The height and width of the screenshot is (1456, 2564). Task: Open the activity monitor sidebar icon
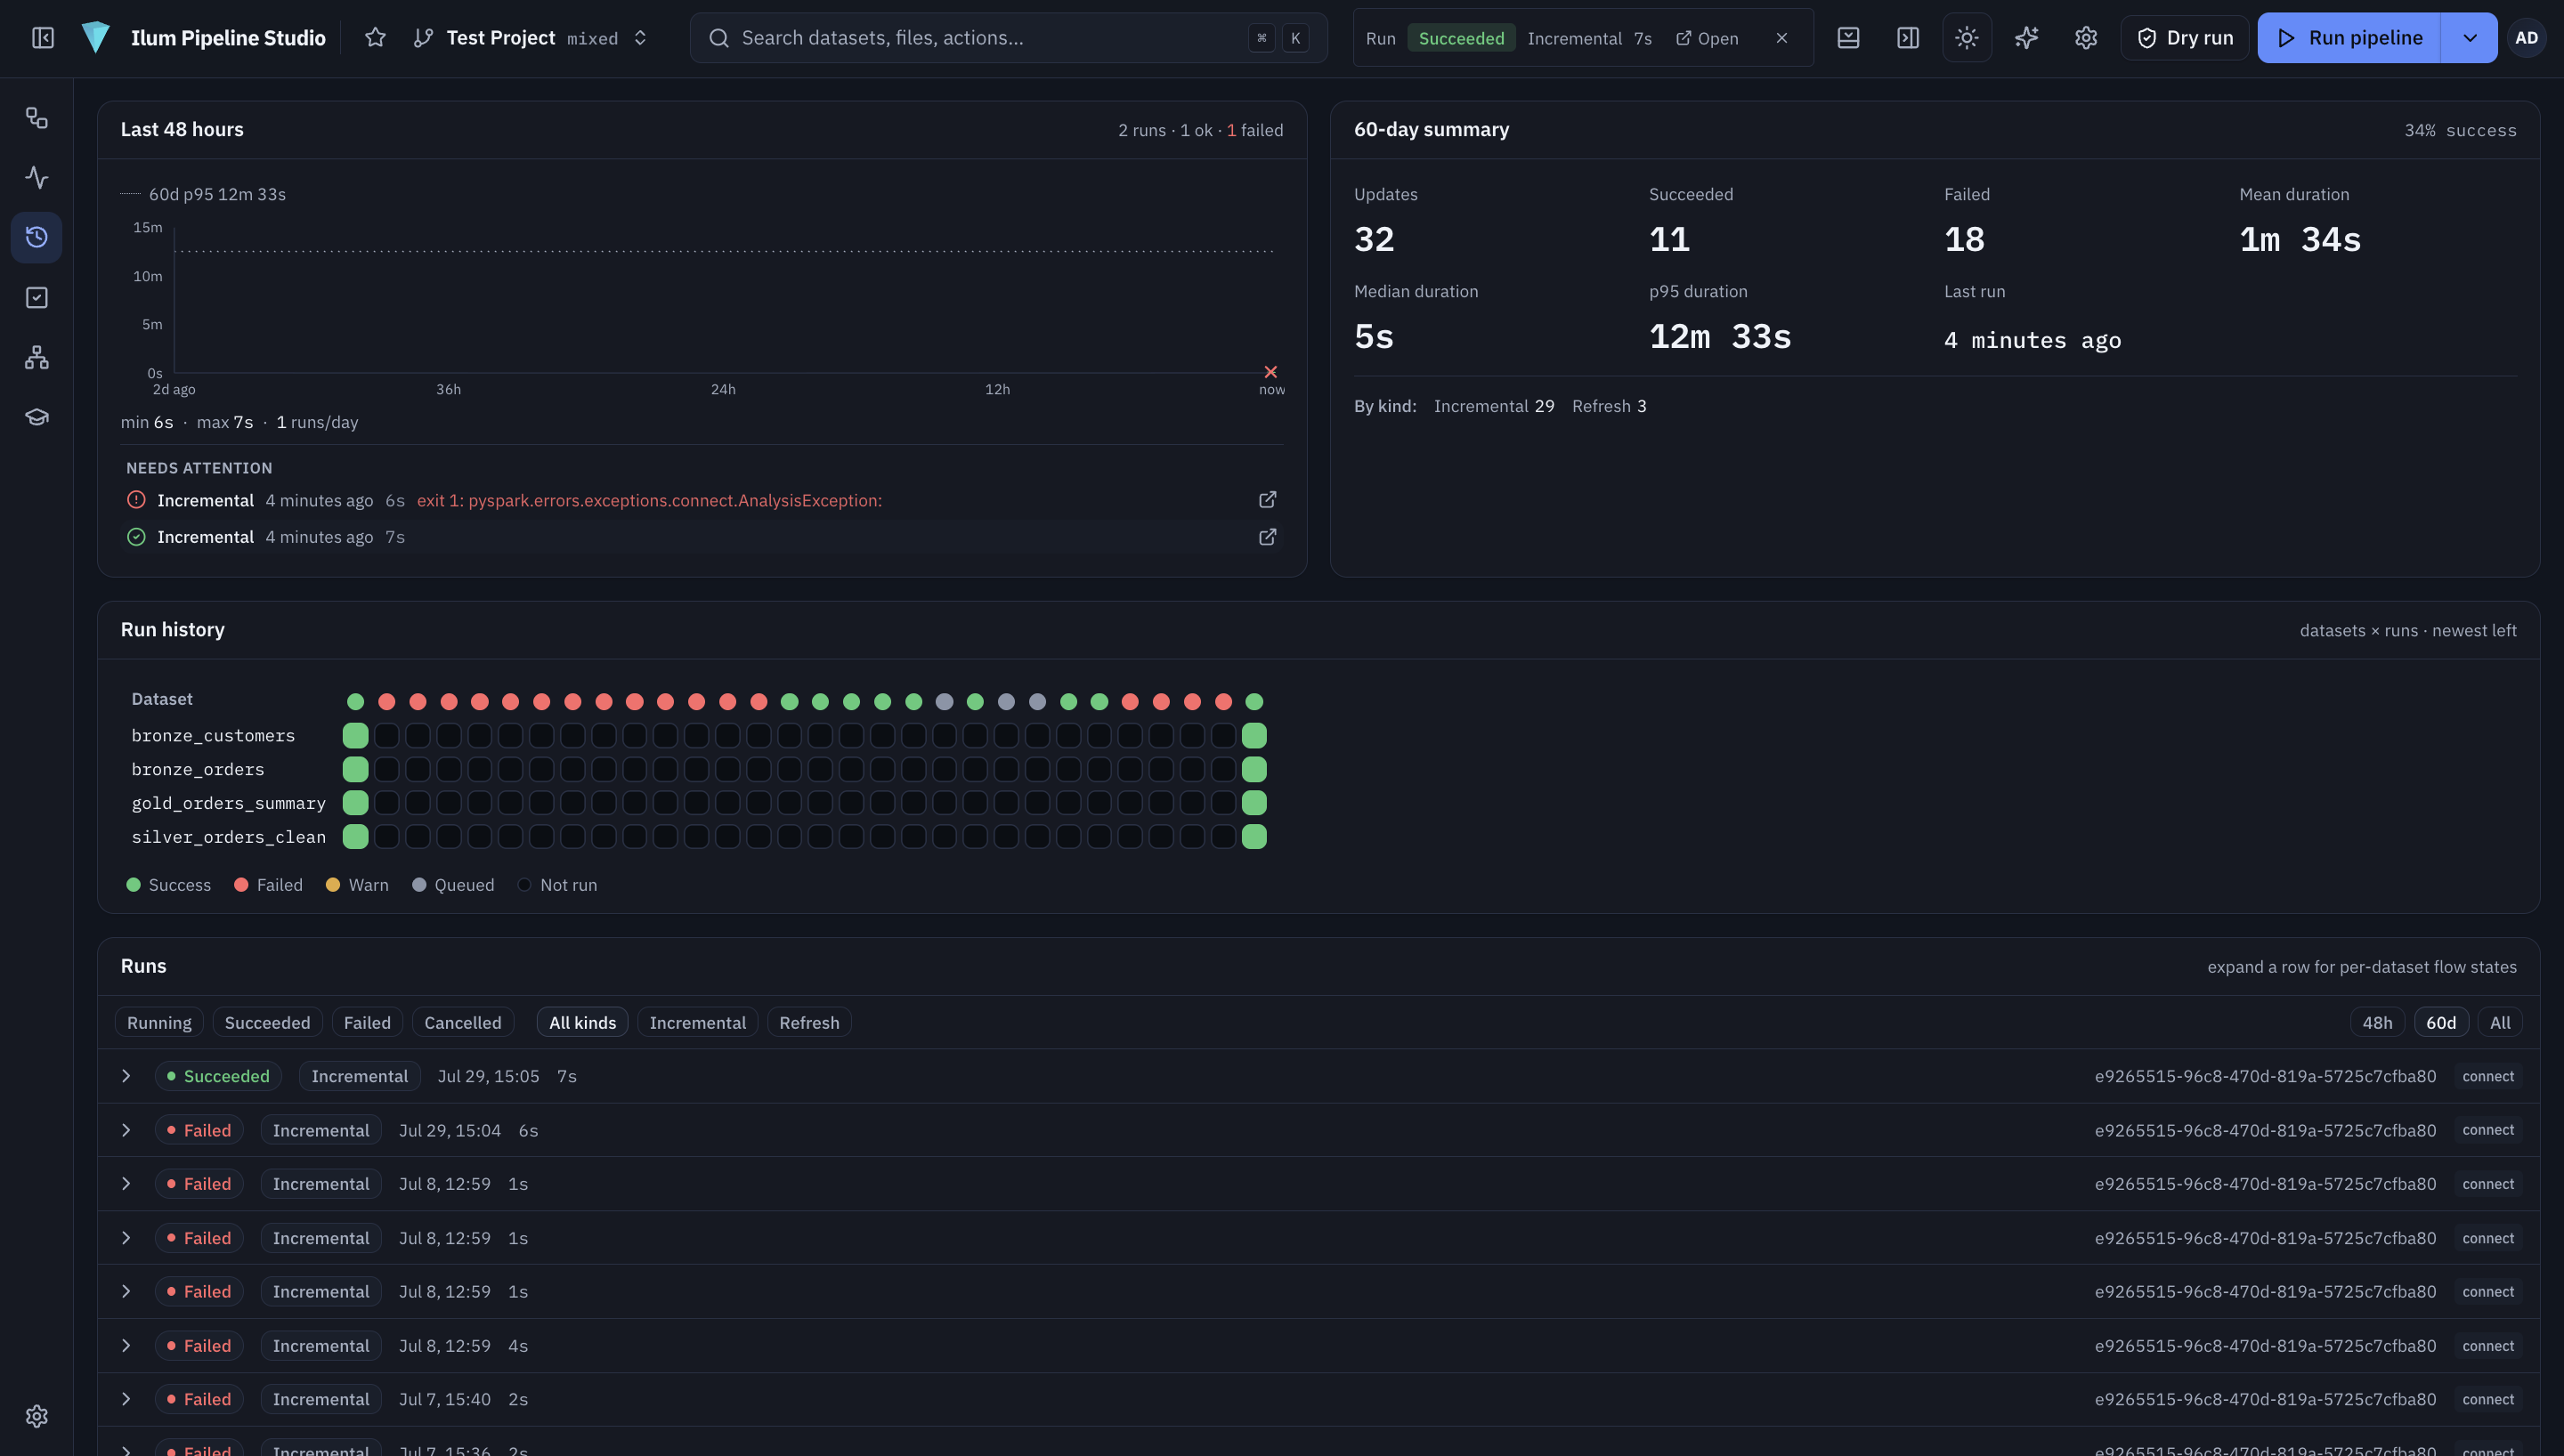coord(37,178)
